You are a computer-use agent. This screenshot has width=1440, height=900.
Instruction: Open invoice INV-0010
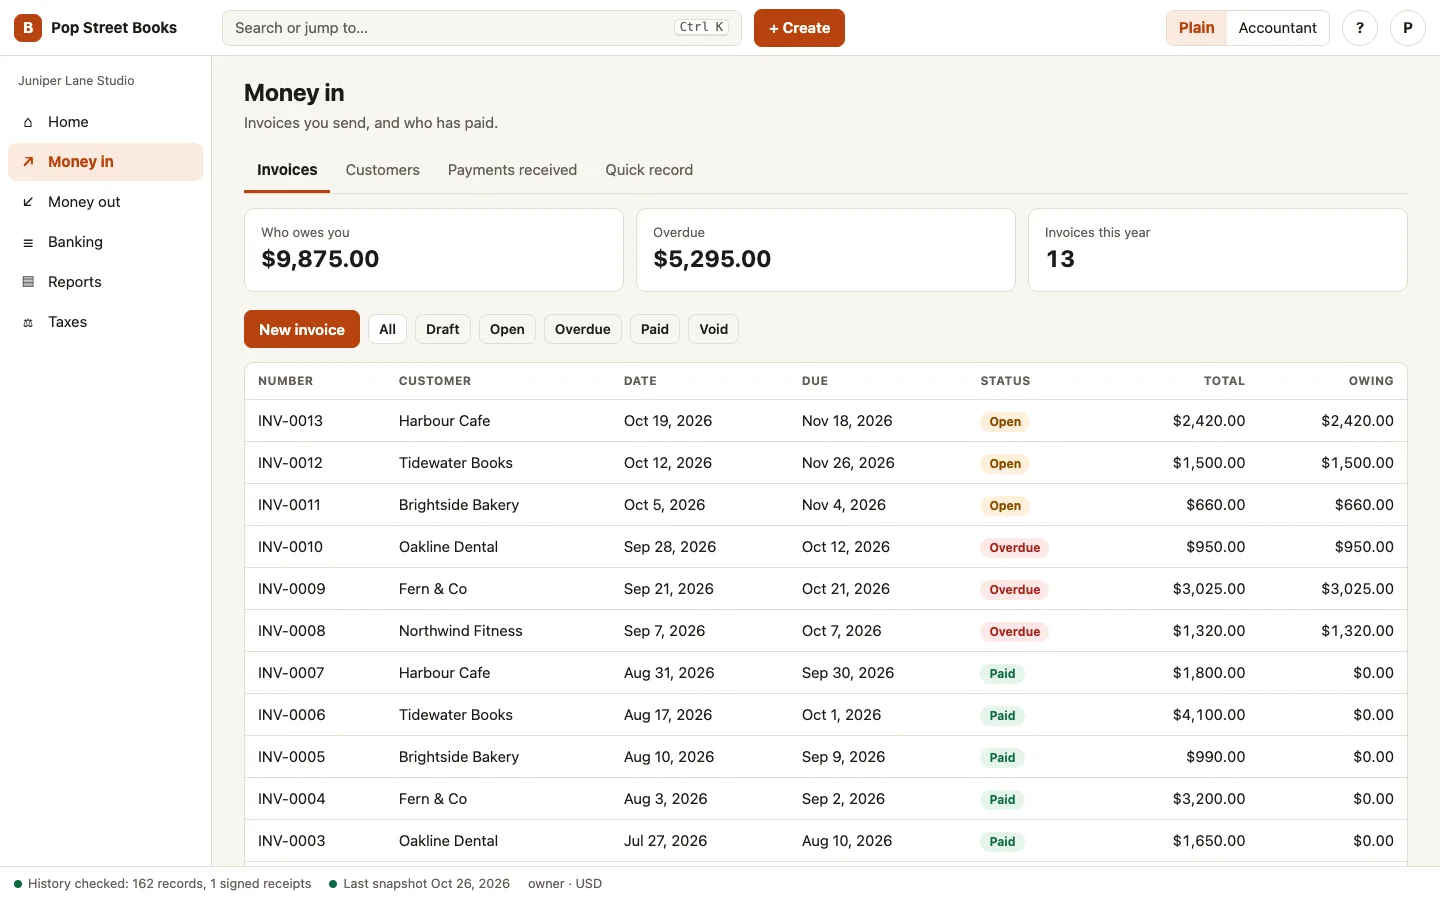click(826, 547)
